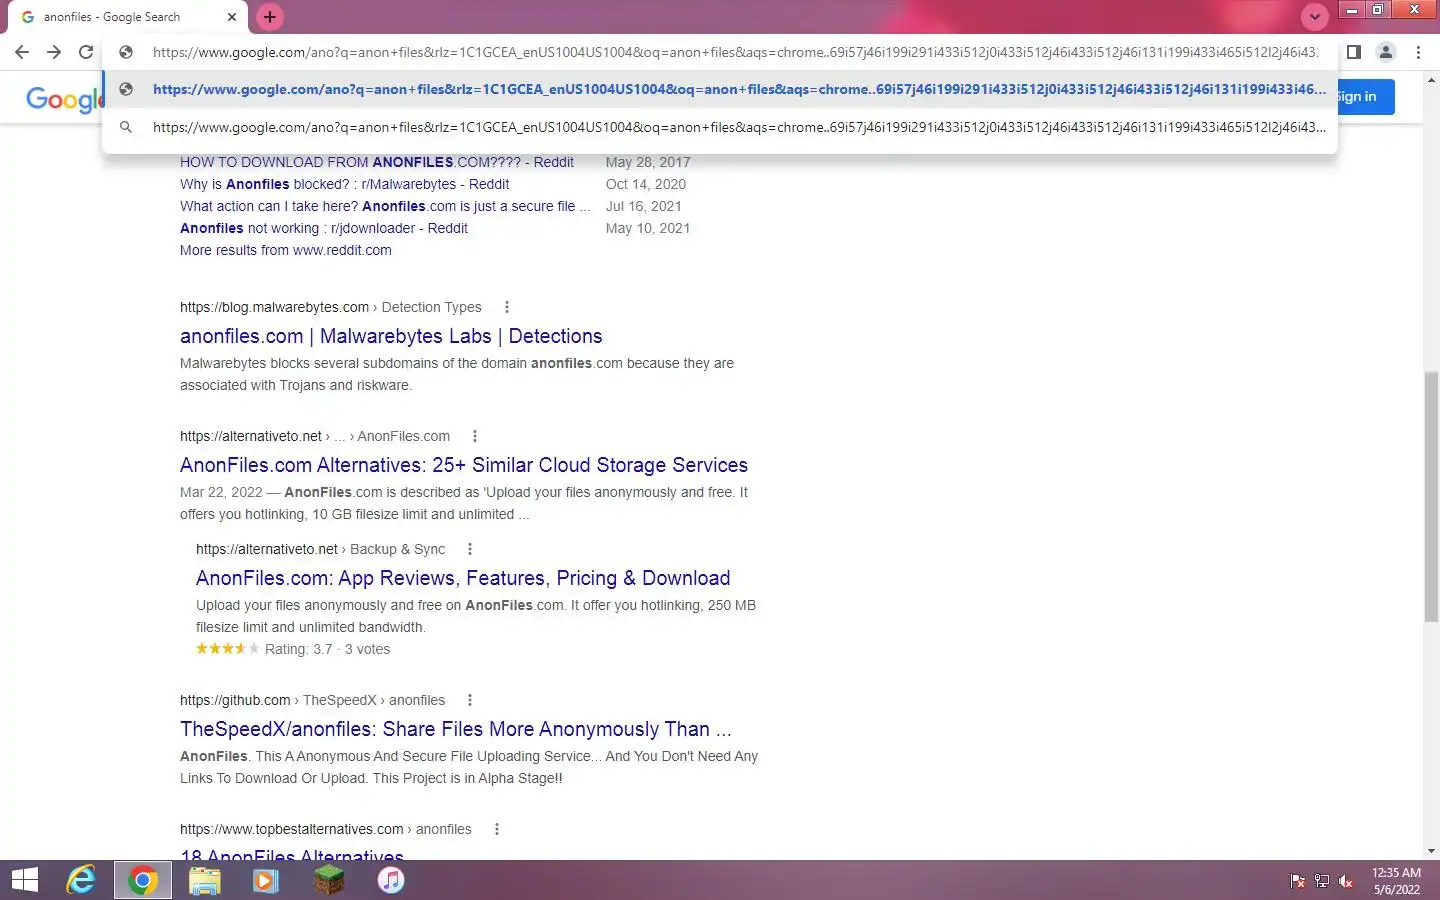Select the highlighted blue URL suggestion
Image resolution: width=1440 pixels, height=900 pixels.
(720, 89)
